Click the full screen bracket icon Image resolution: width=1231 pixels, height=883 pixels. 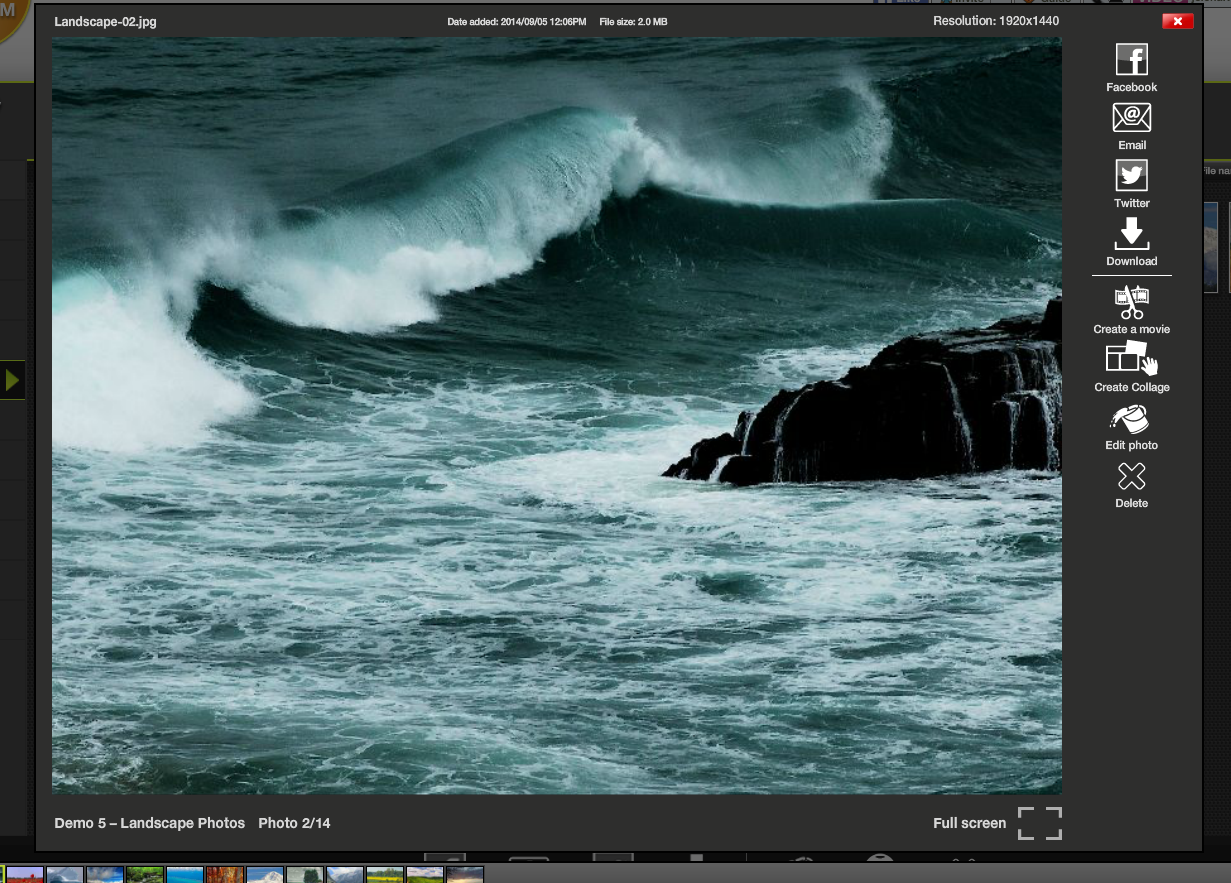tap(1039, 823)
